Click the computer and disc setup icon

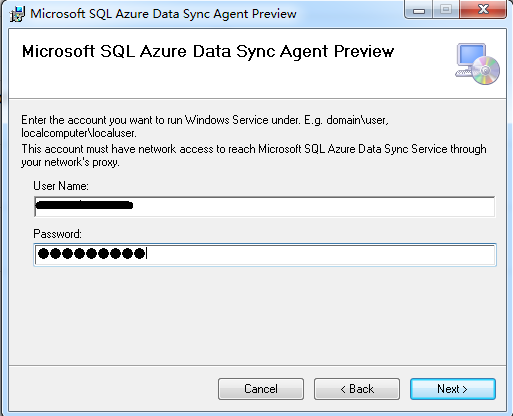coord(477,64)
